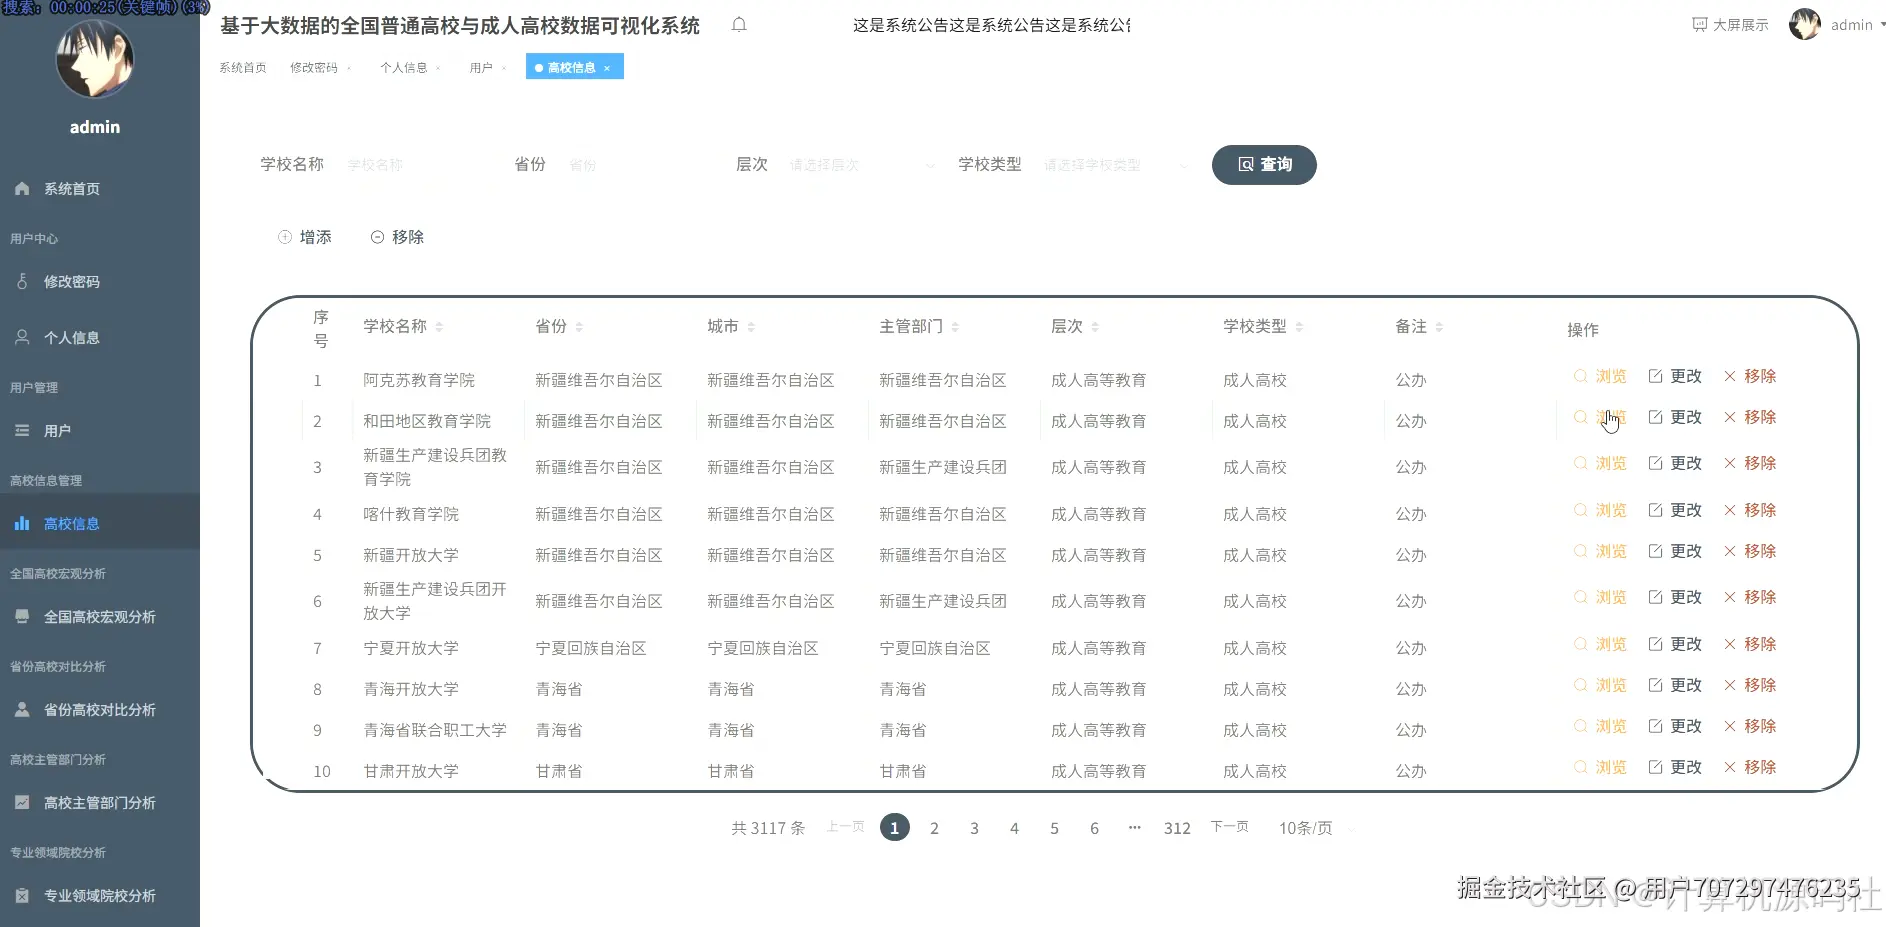This screenshot has height=927, width=1886.
Task: Select 省份高校对比分析 in the sidebar
Action: [x=99, y=710]
